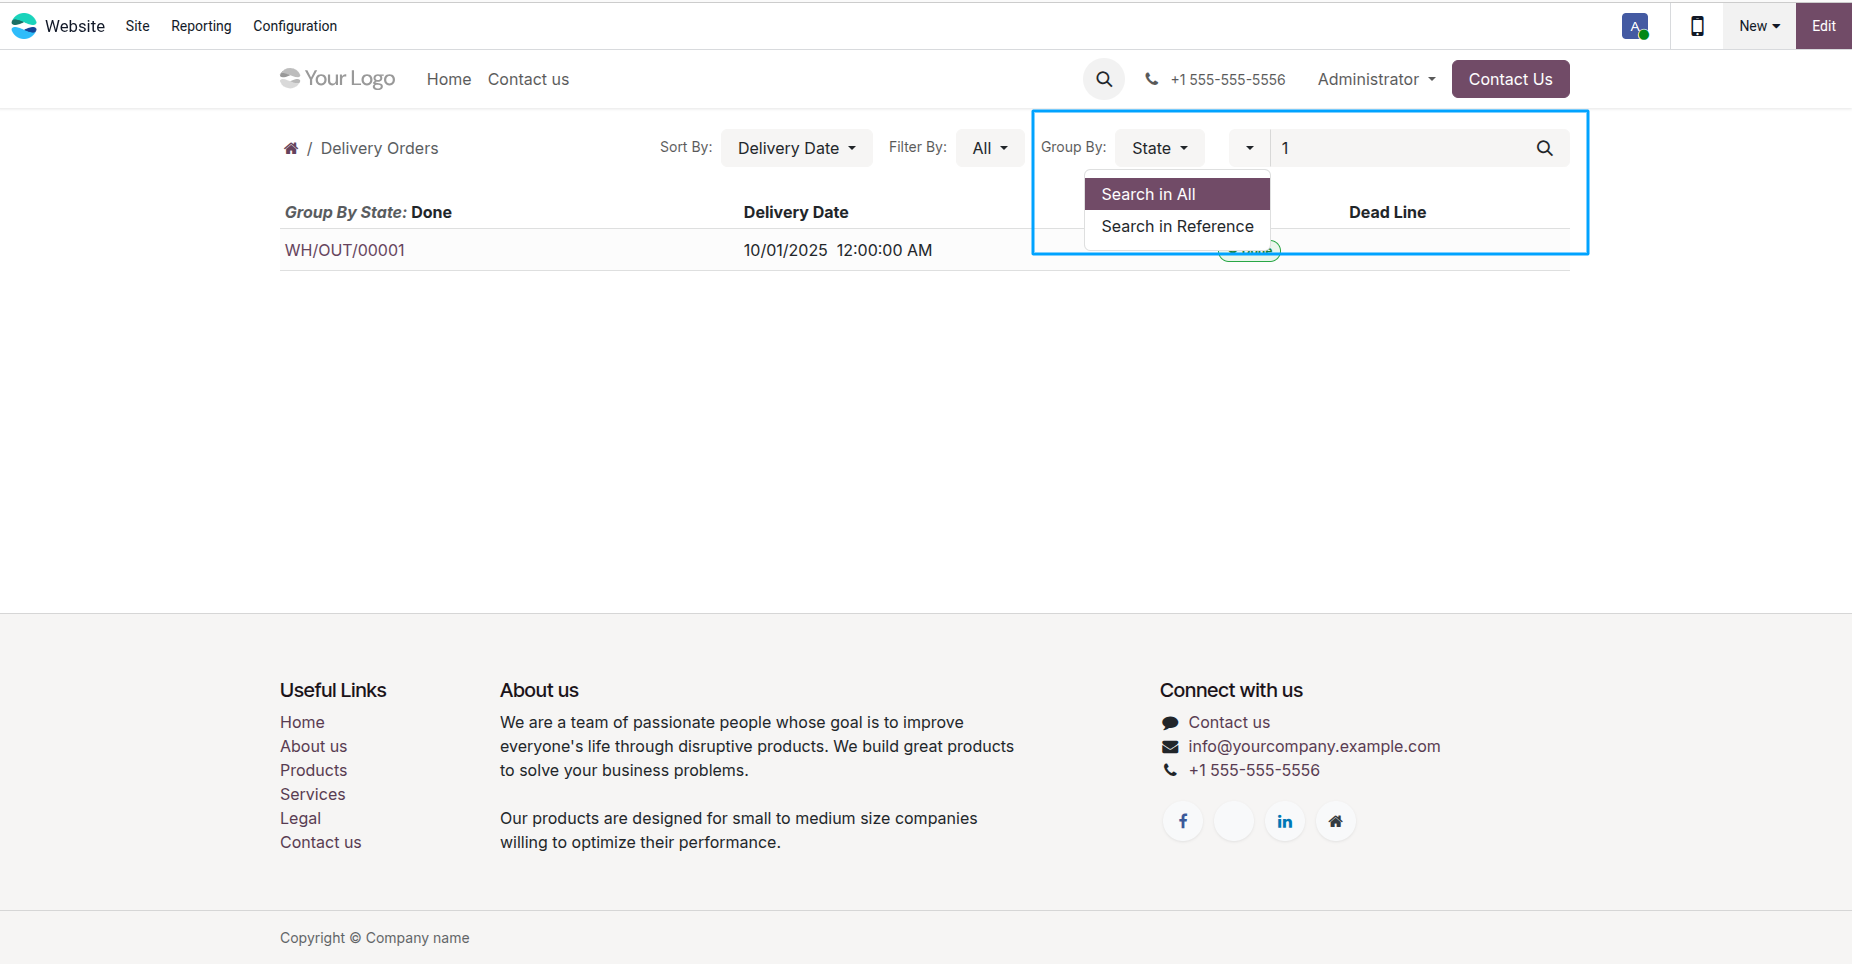Screen dimensions: 1852x964
Task: Go to Home in the header navigation
Action: [x=449, y=79]
